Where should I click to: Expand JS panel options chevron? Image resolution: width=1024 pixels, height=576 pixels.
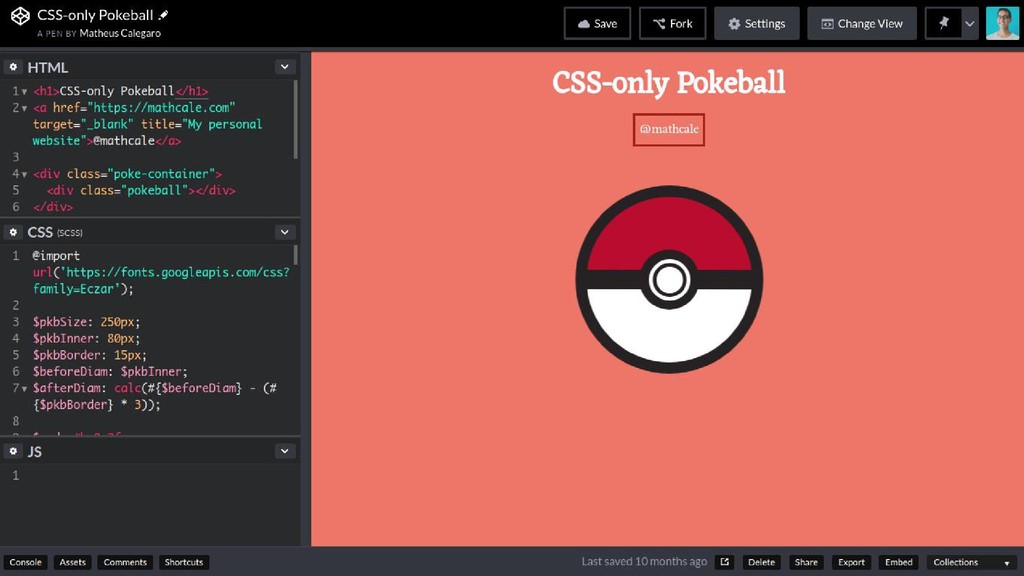pyautogui.click(x=285, y=451)
